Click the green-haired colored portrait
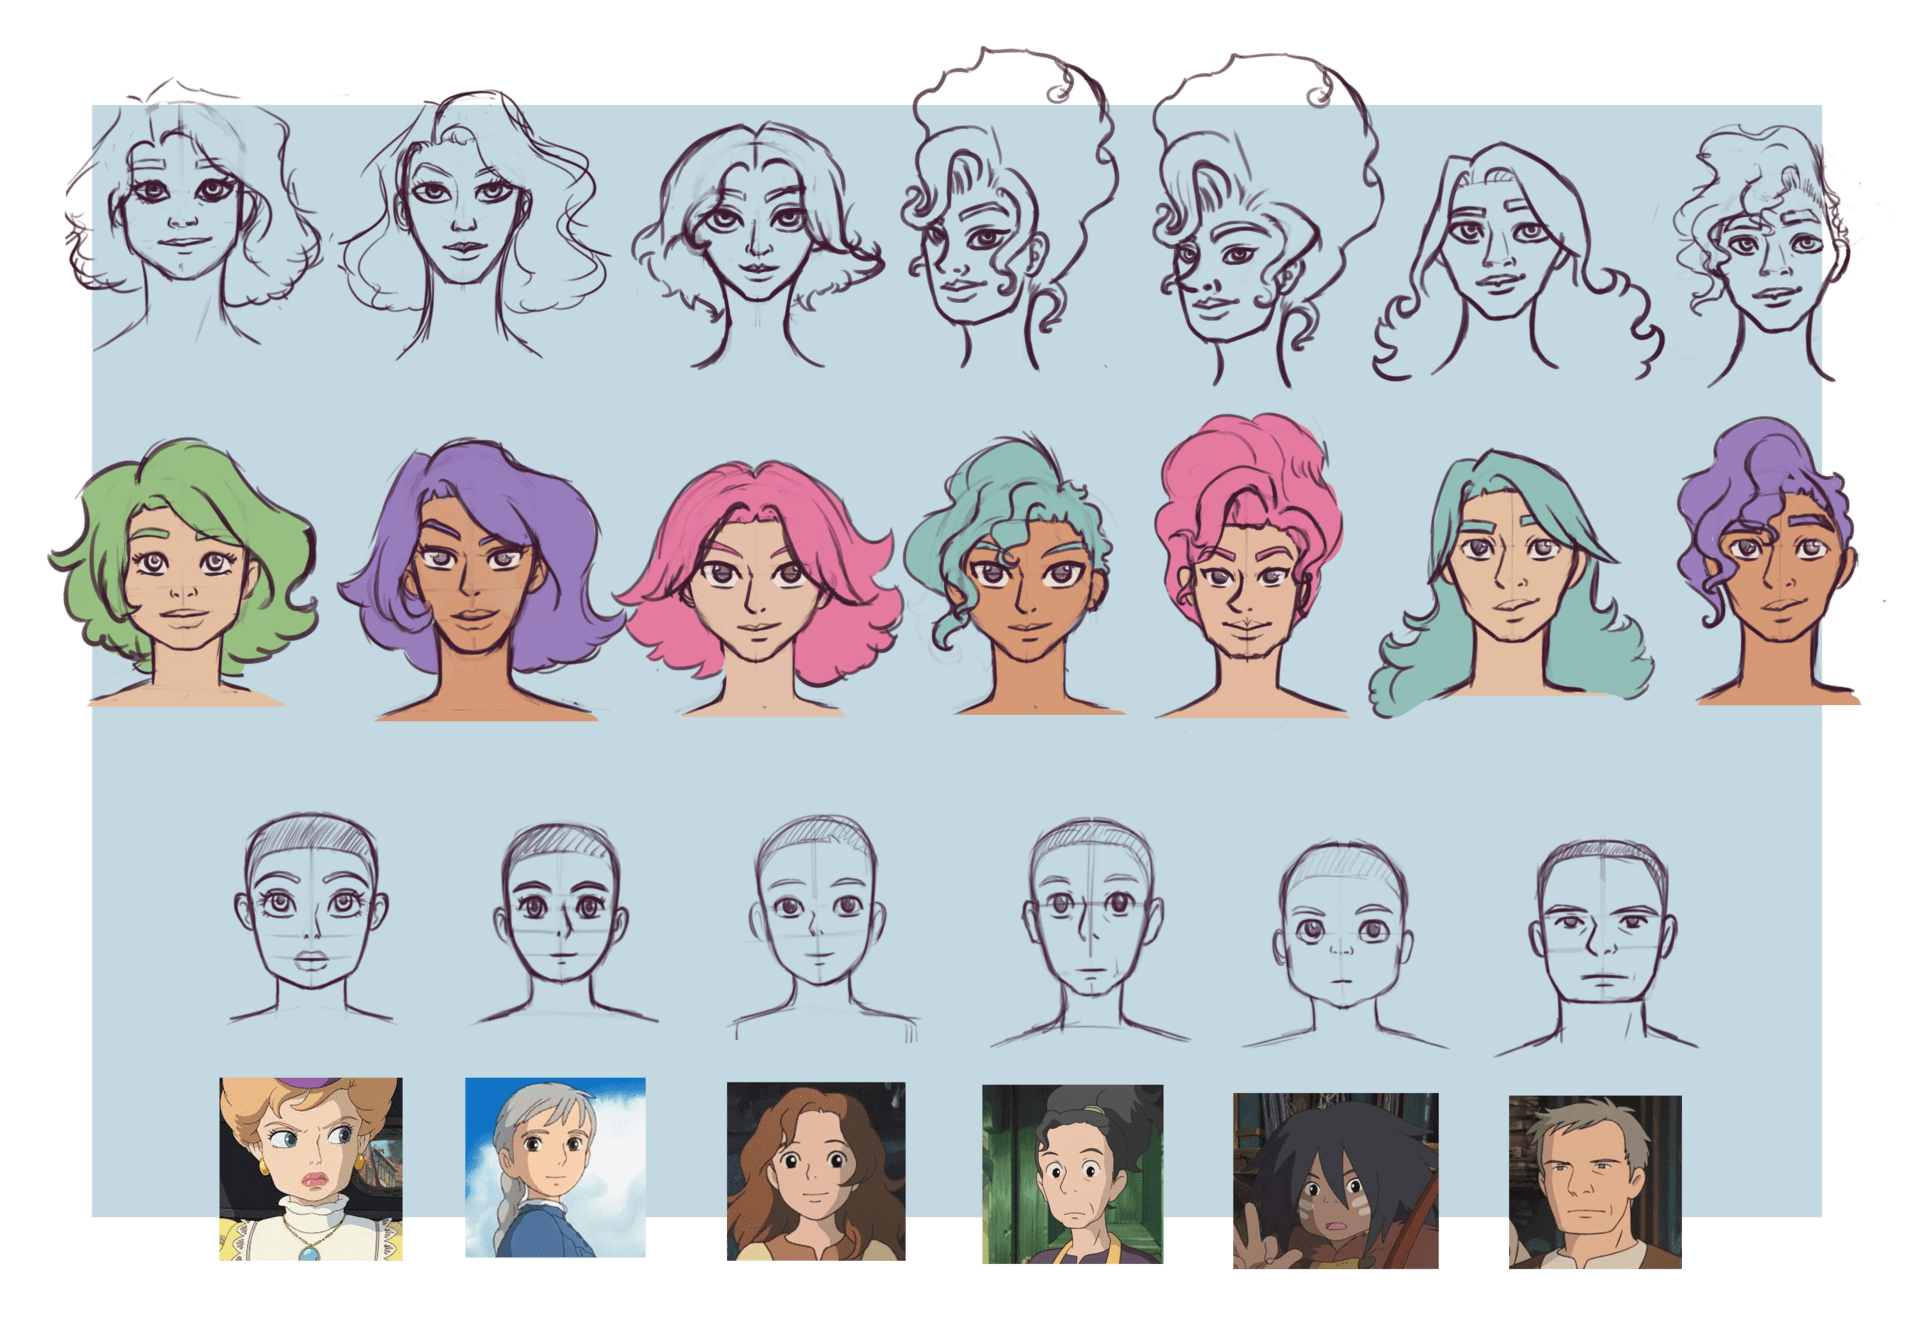 pos(185,573)
